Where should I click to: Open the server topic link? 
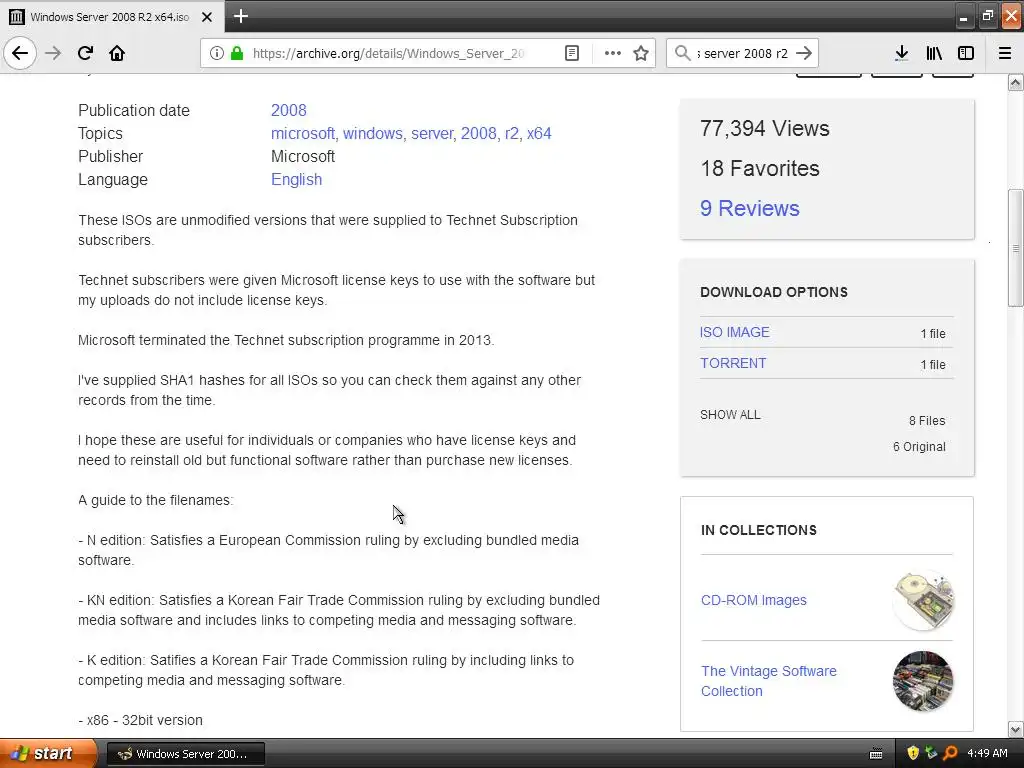[432, 133]
